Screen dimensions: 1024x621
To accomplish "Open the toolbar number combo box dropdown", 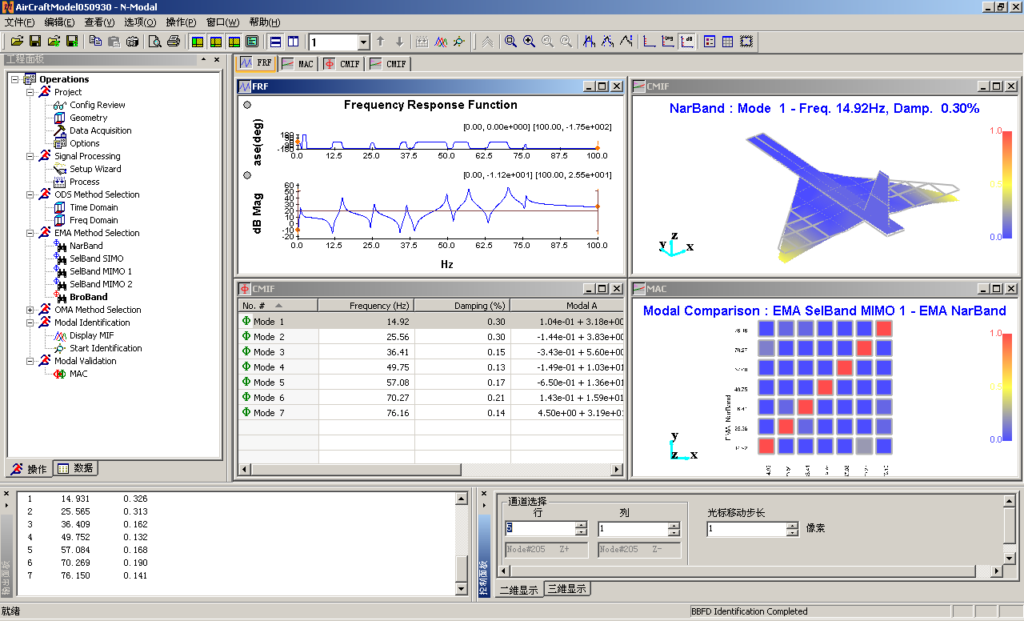I will click(x=364, y=42).
